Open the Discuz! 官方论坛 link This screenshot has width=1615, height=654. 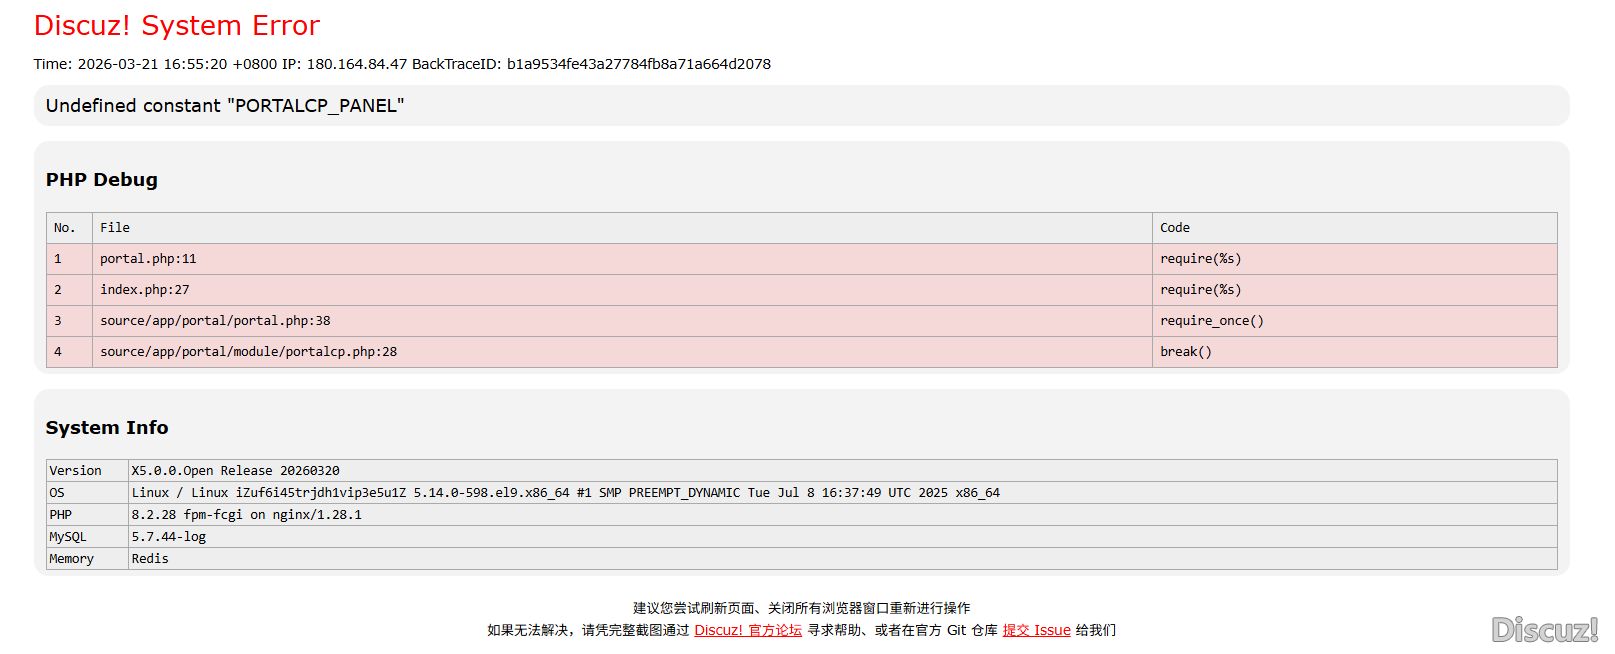[x=747, y=630]
